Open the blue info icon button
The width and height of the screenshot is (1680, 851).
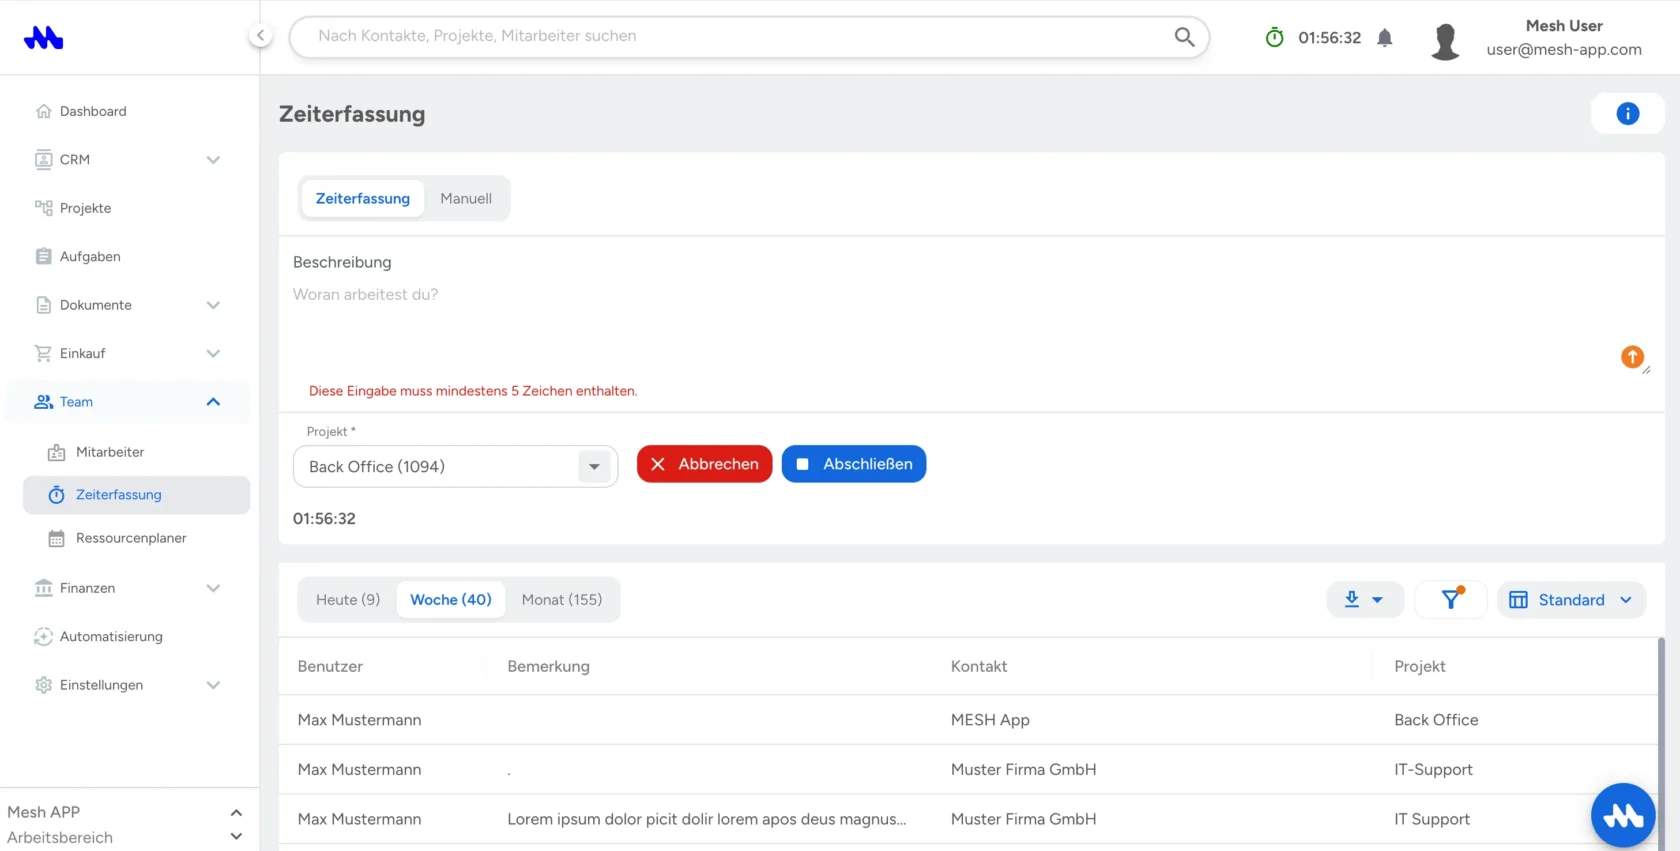point(1627,114)
